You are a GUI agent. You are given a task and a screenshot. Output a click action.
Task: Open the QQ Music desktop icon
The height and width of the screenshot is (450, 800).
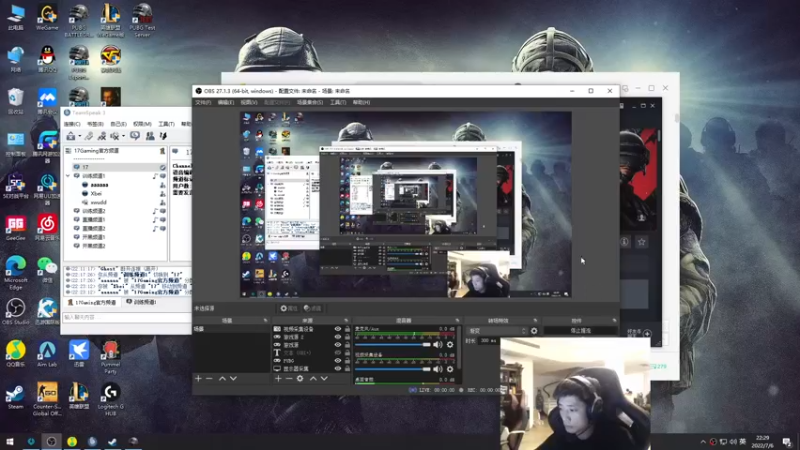click(x=15, y=354)
